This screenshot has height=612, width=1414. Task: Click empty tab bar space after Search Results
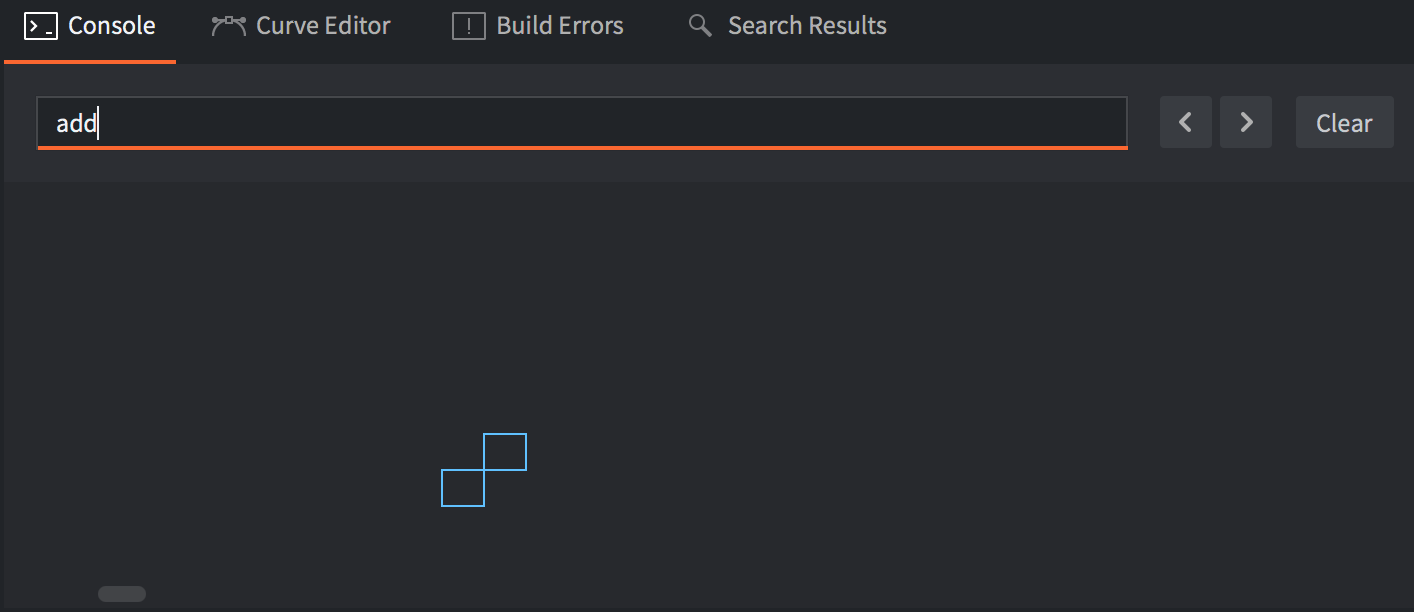coord(1150,30)
